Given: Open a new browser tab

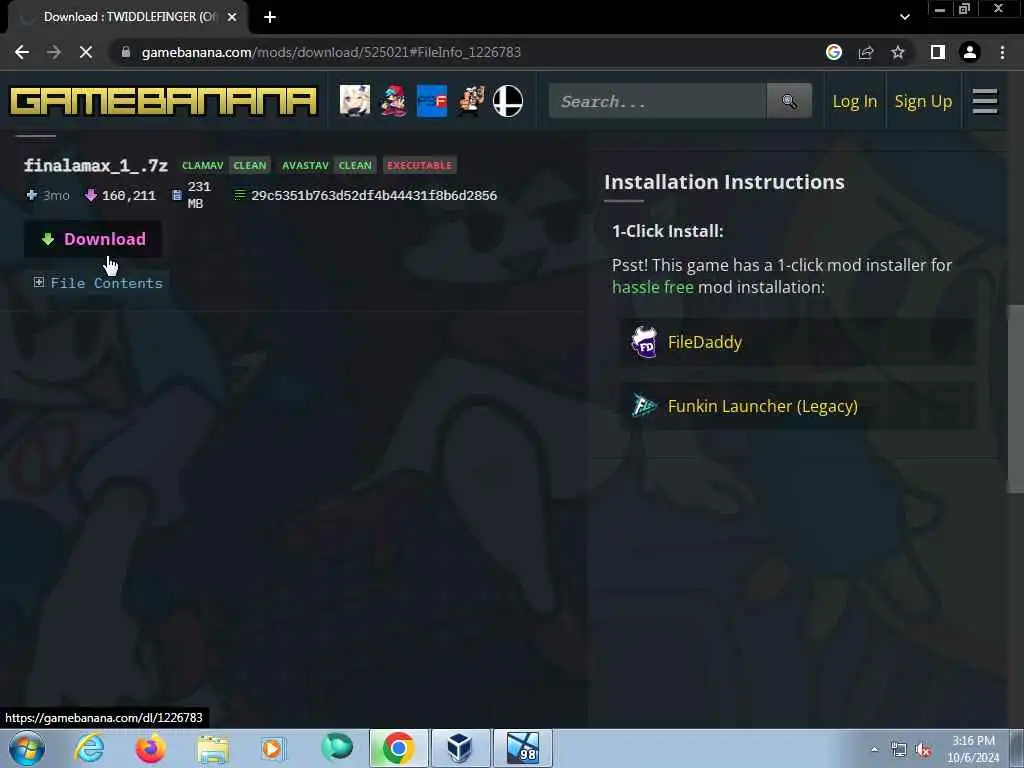Looking at the screenshot, I should pos(270,17).
